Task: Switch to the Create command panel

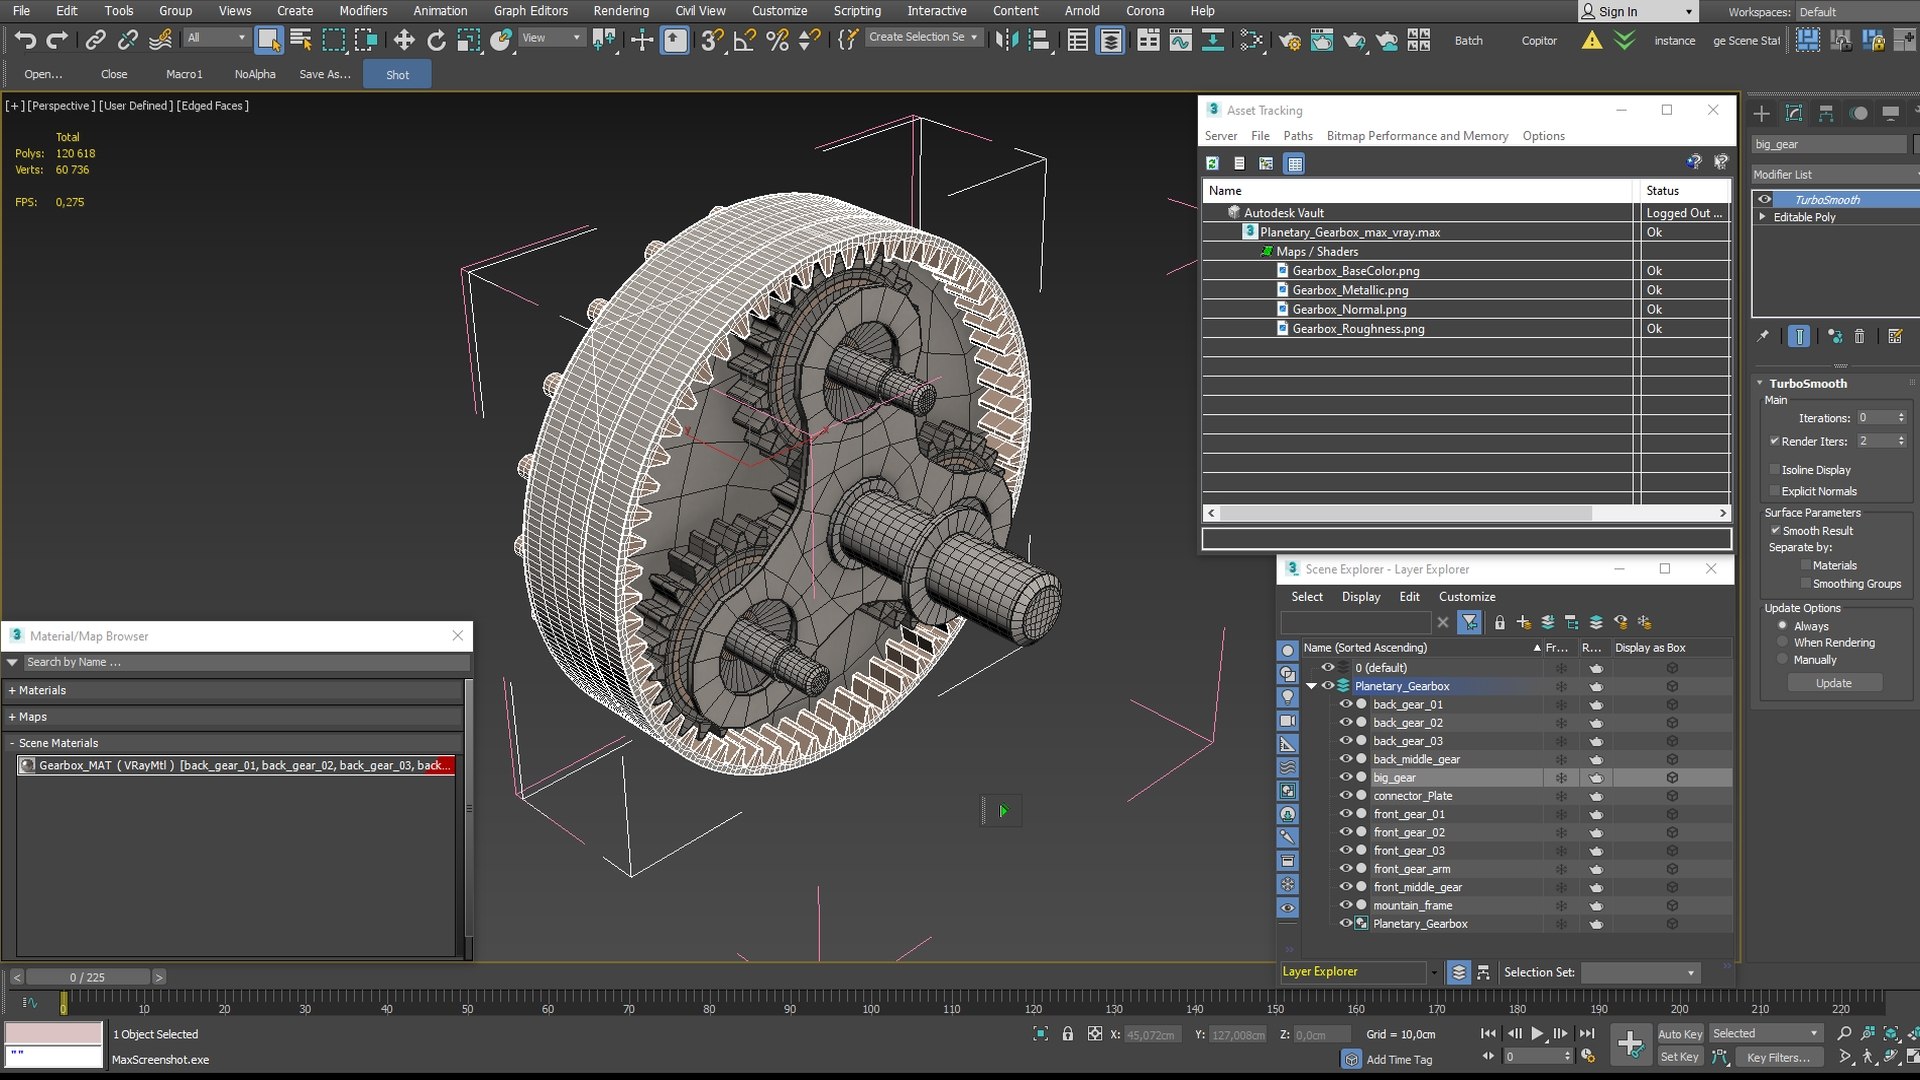Action: point(1762,113)
